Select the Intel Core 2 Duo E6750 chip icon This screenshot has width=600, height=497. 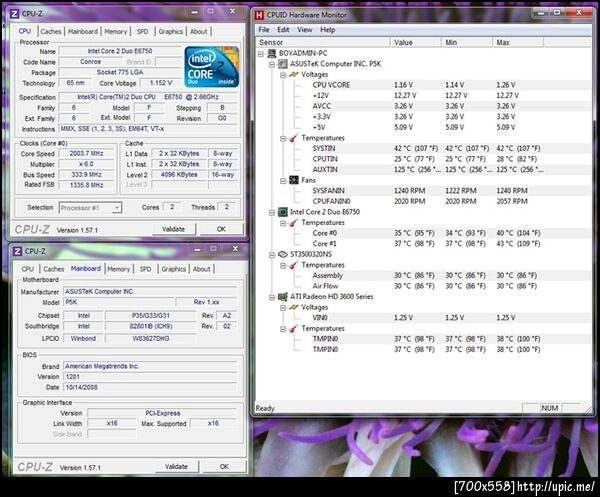coord(282,212)
